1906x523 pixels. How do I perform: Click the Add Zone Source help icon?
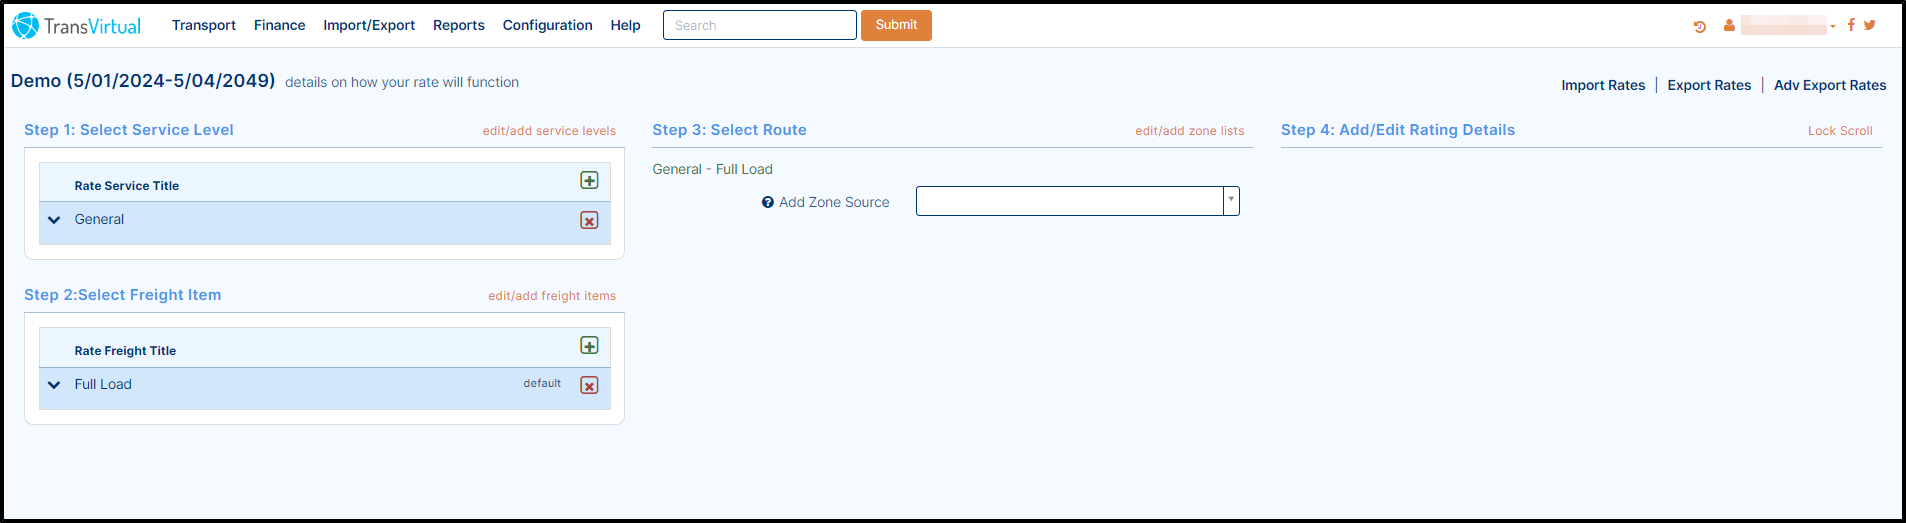[767, 202]
